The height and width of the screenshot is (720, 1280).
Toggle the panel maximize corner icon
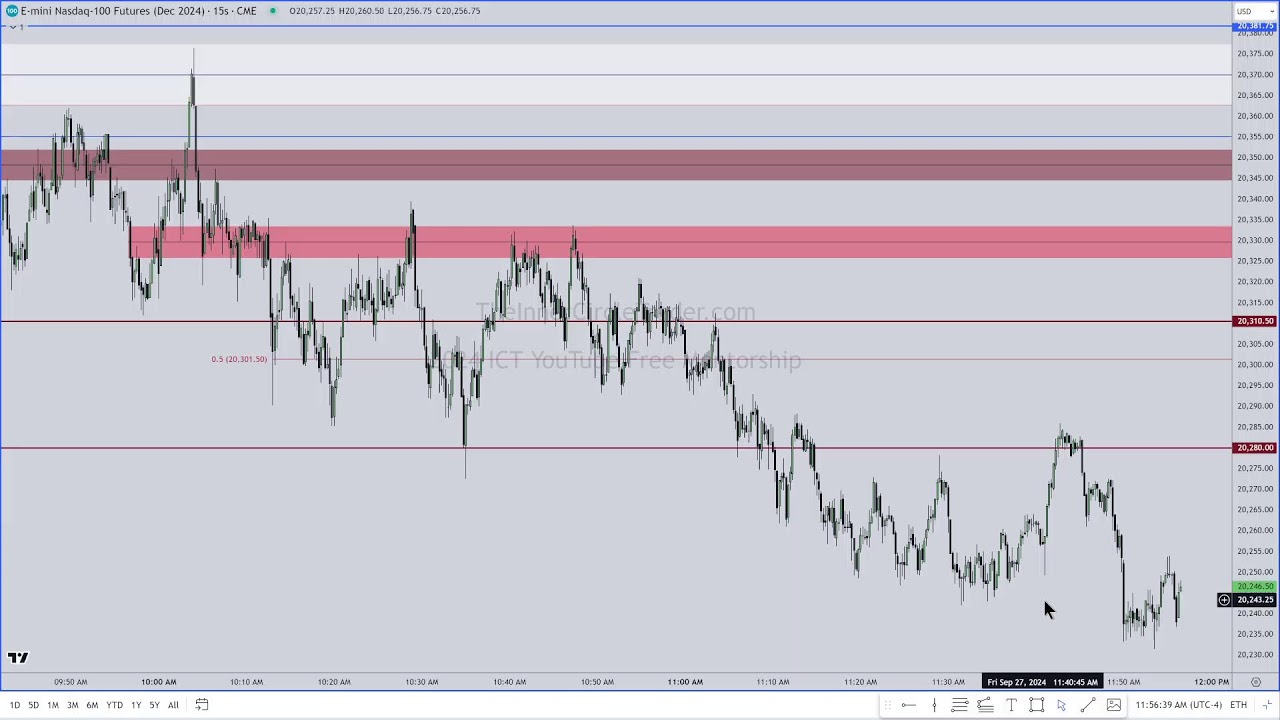click(x=1267, y=705)
